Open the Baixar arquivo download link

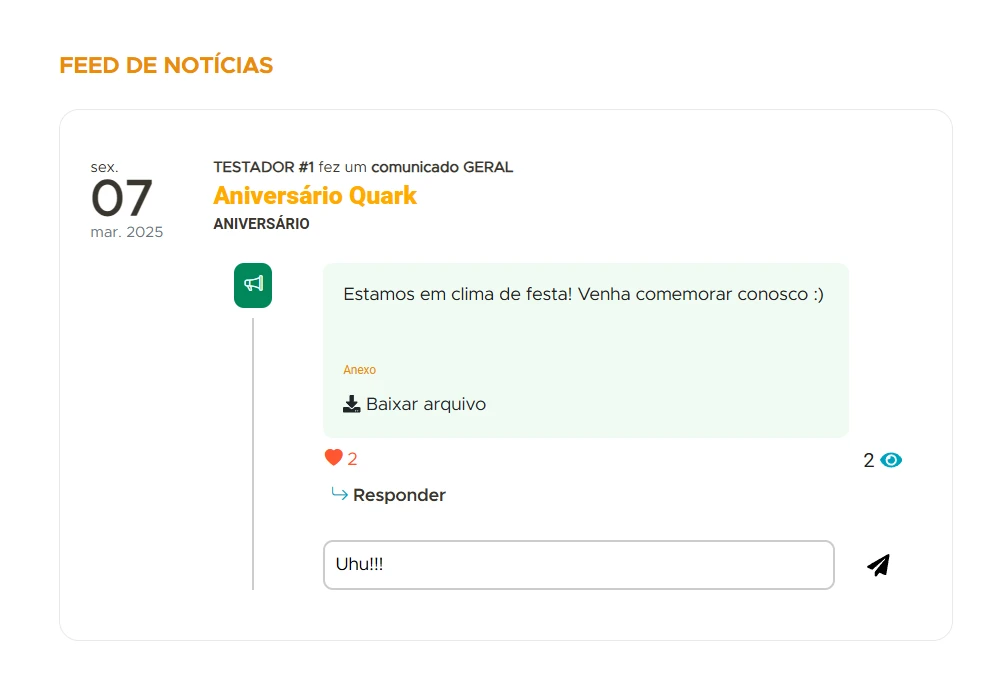[426, 404]
